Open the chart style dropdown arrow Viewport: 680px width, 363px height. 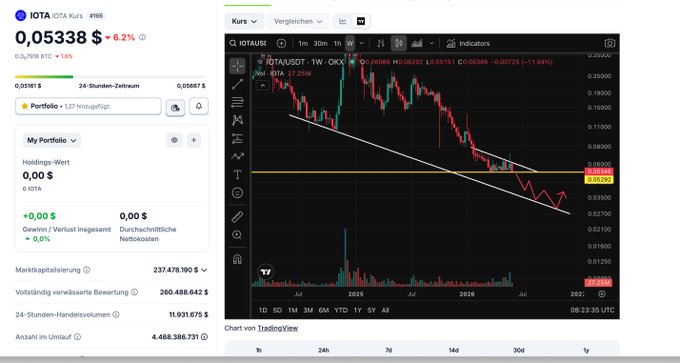[431, 43]
